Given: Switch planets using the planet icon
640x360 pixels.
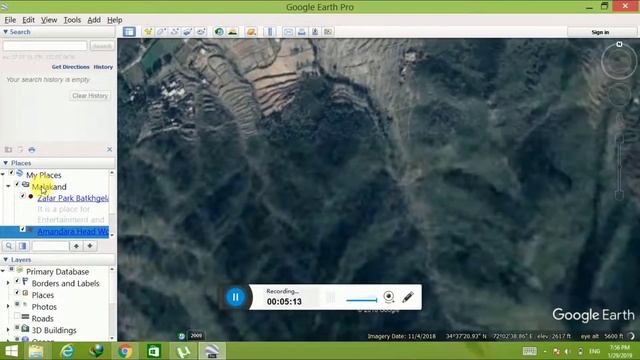Looking at the screenshot, I should click(x=251, y=32).
